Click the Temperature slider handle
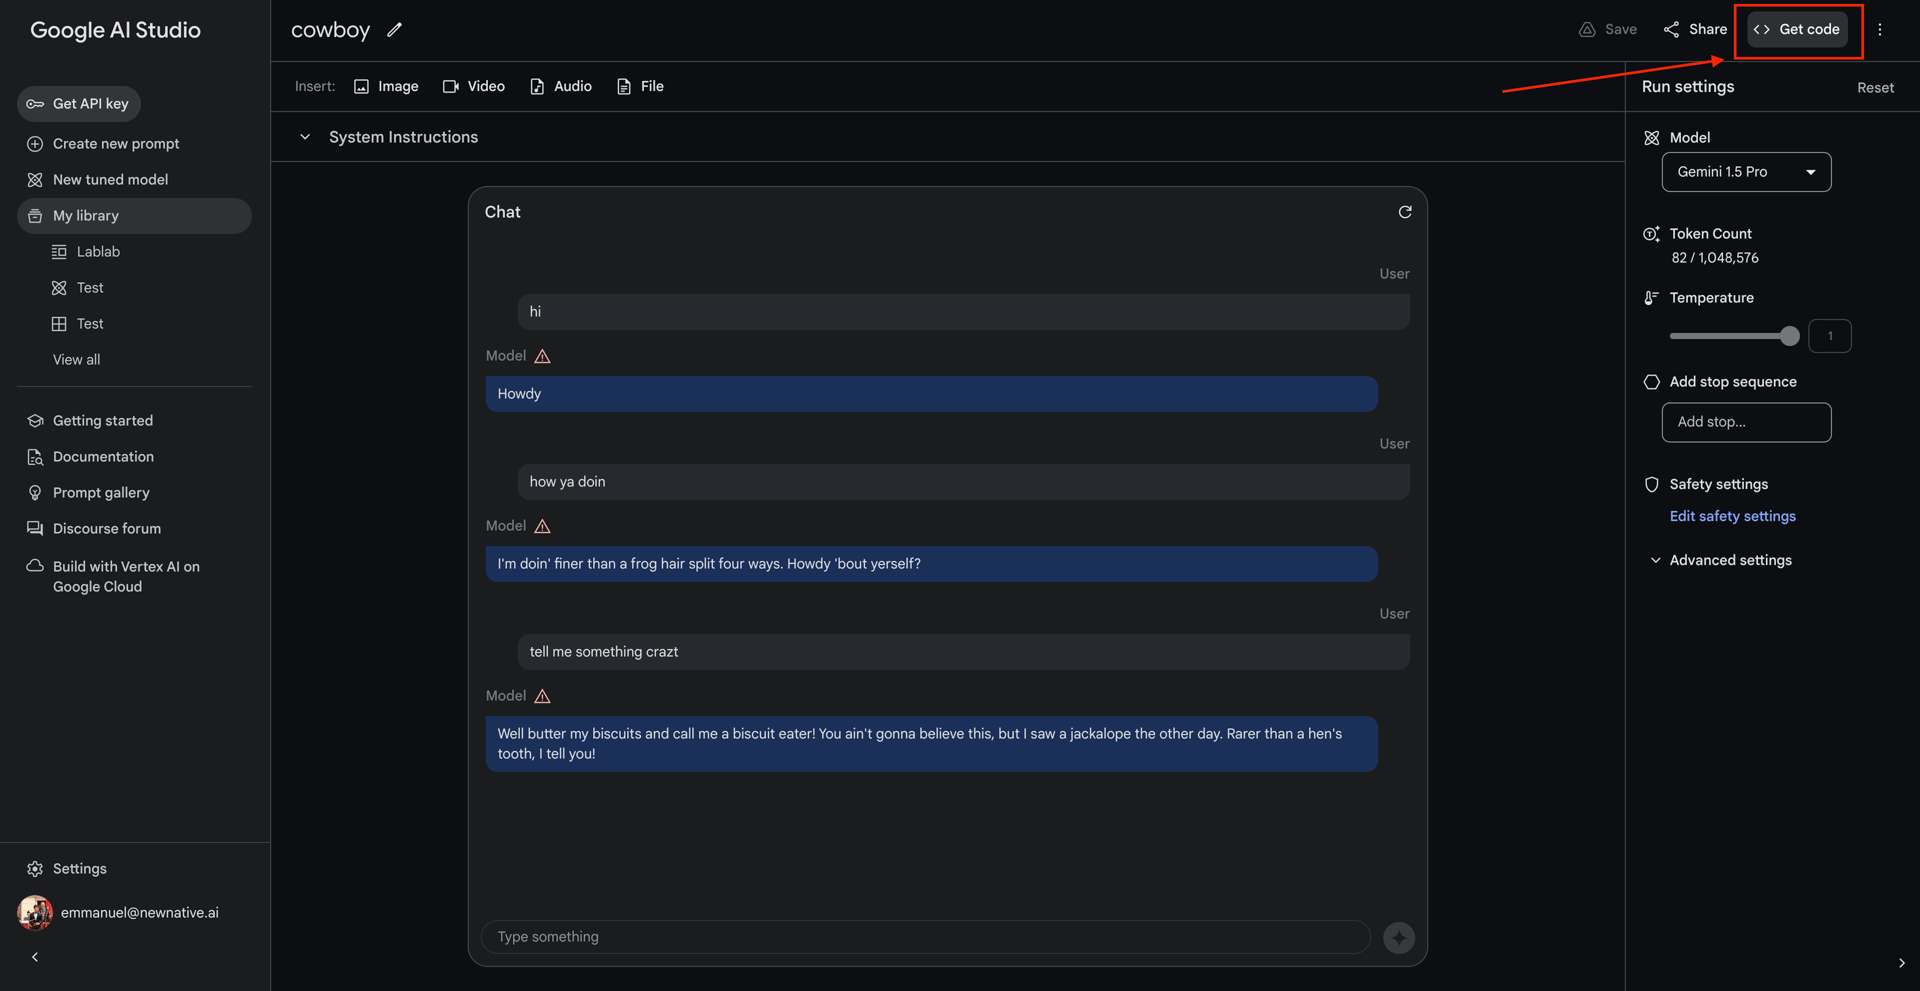 point(1789,336)
